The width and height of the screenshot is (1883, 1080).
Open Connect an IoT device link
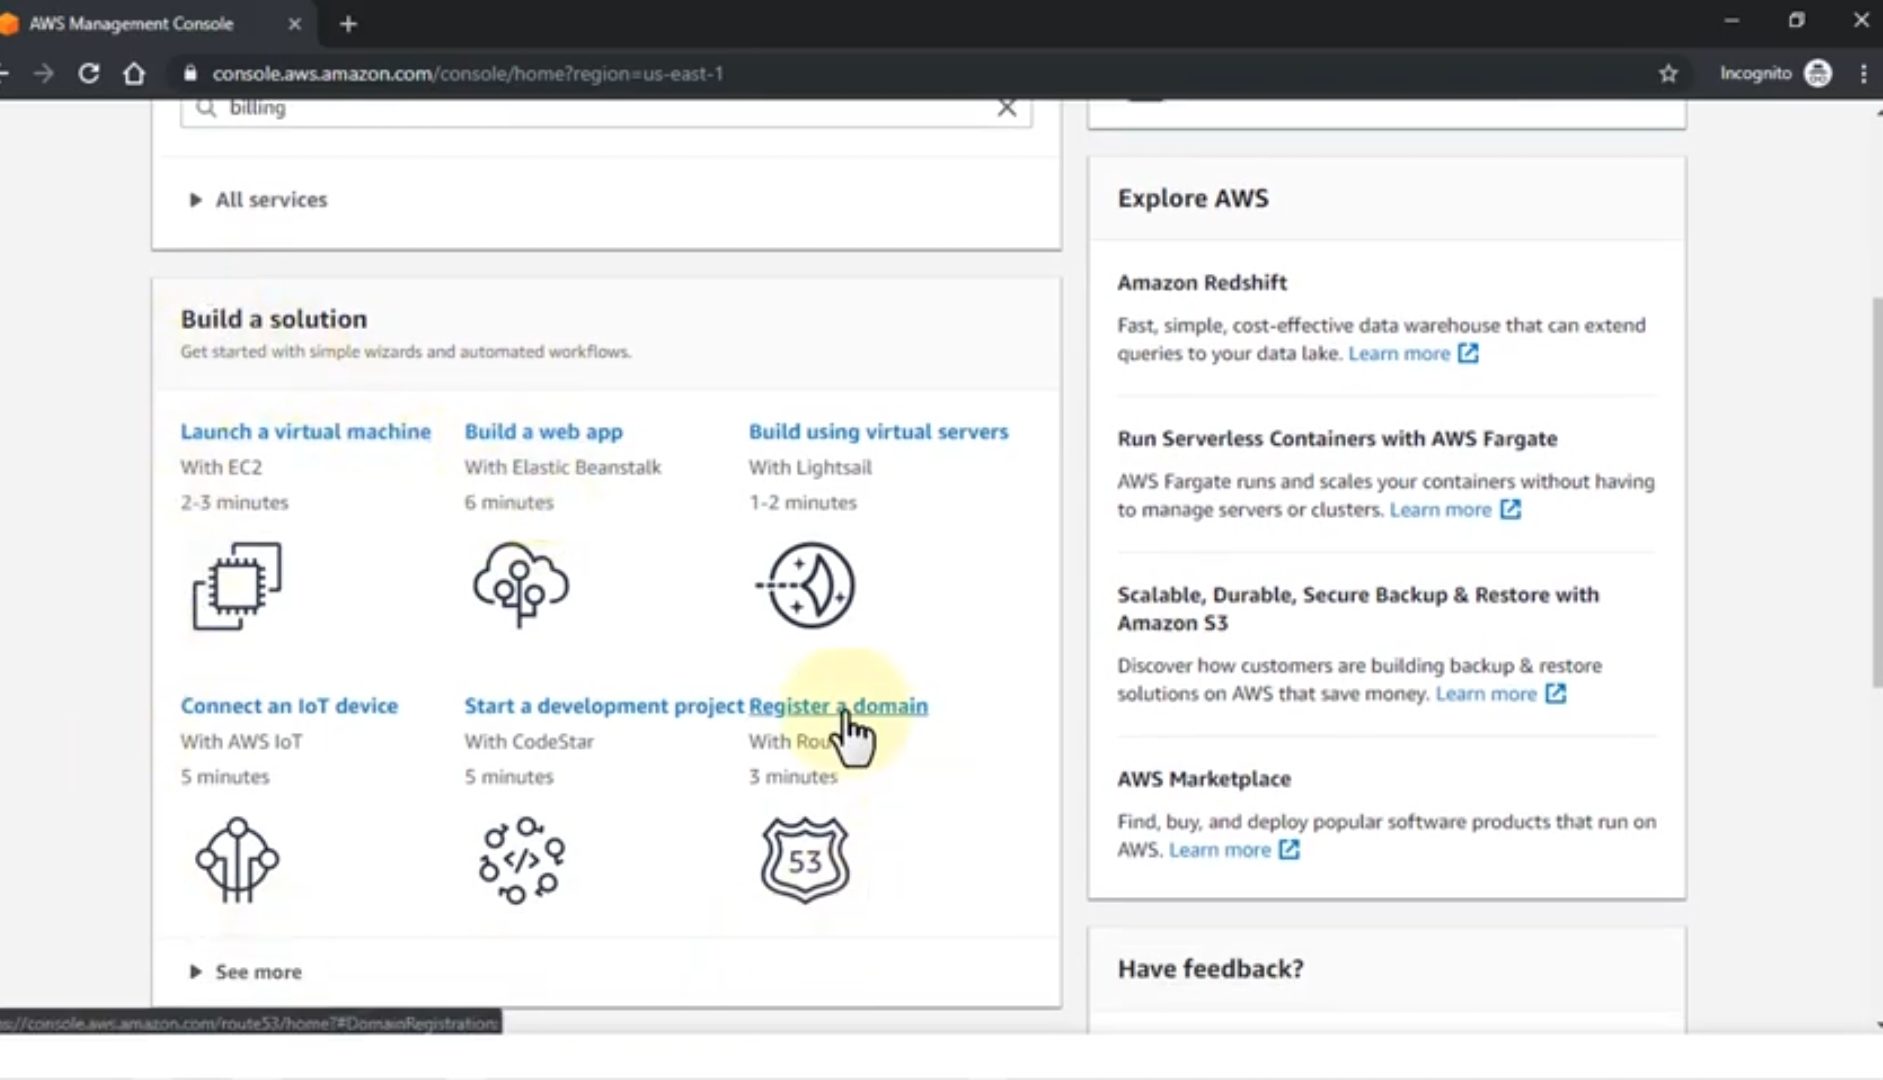[289, 705]
